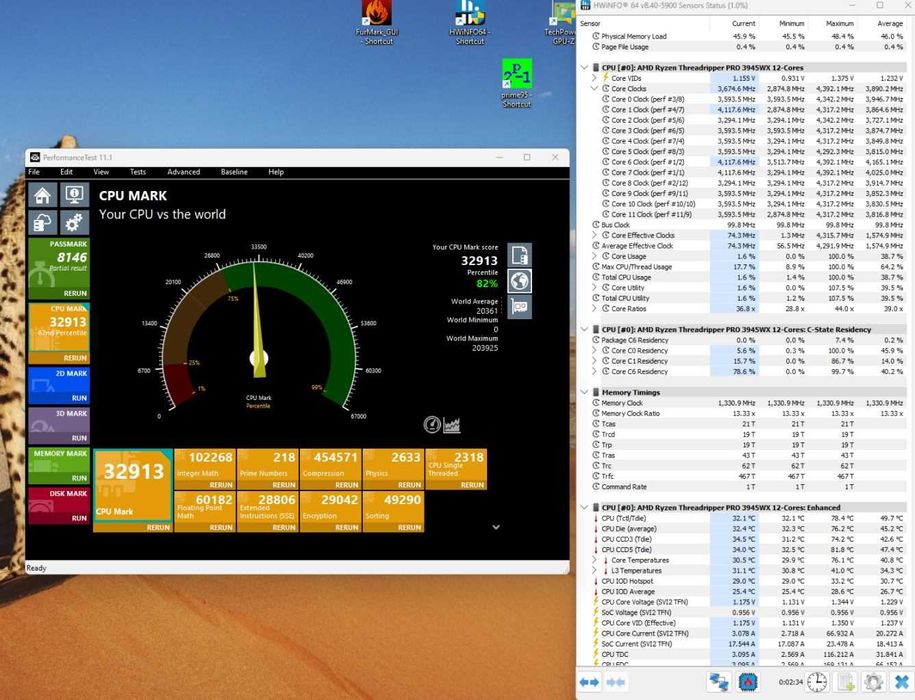The height and width of the screenshot is (700, 915).
Task: Open the HWiNFO64 desktop shortcut
Action: pyautogui.click(x=470, y=22)
